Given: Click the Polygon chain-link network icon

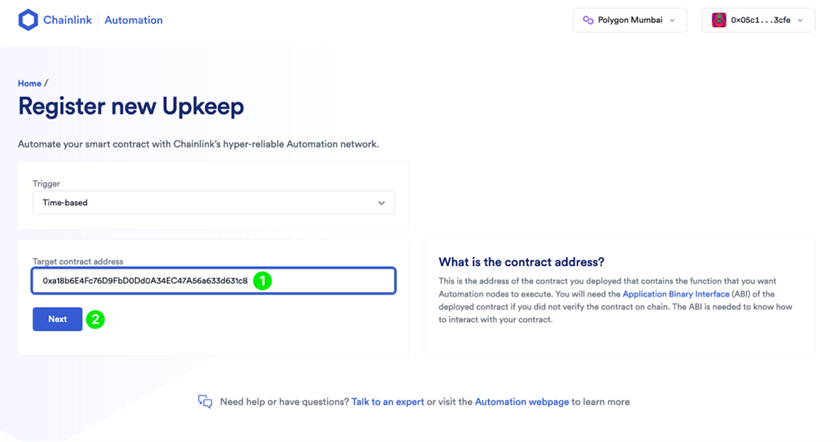Looking at the screenshot, I should click(x=588, y=20).
